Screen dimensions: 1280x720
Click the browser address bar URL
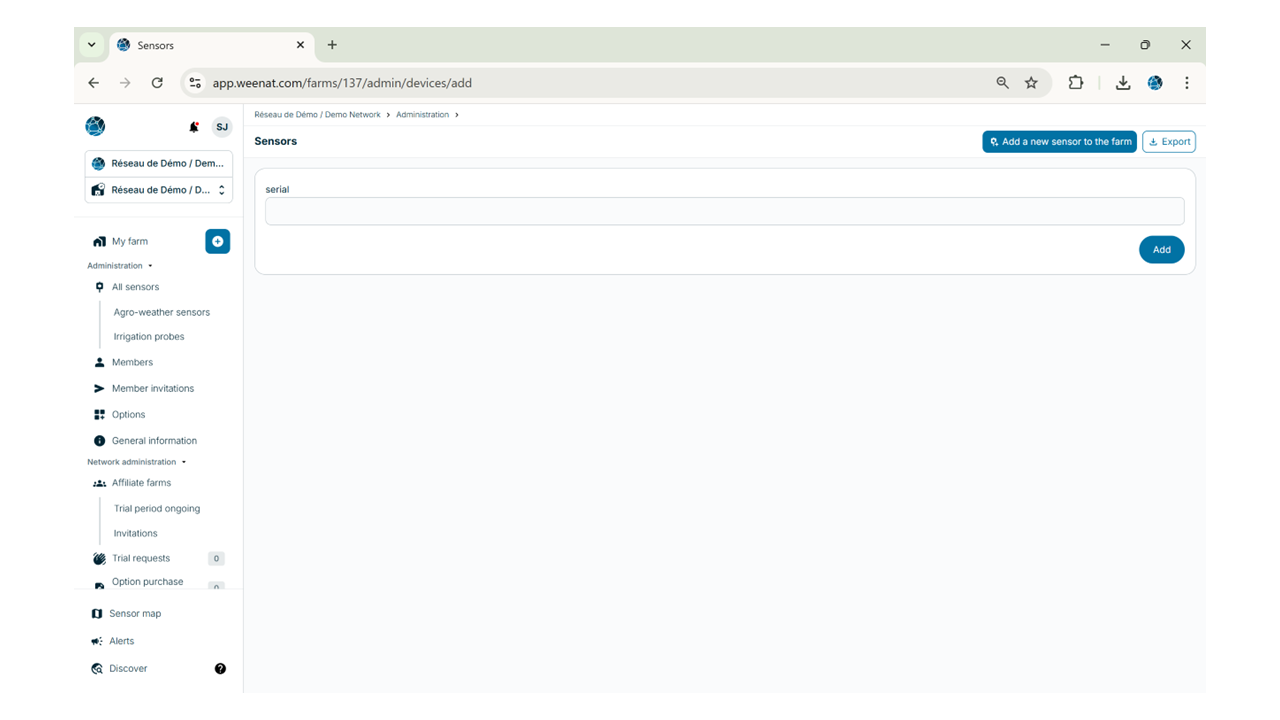click(x=342, y=83)
